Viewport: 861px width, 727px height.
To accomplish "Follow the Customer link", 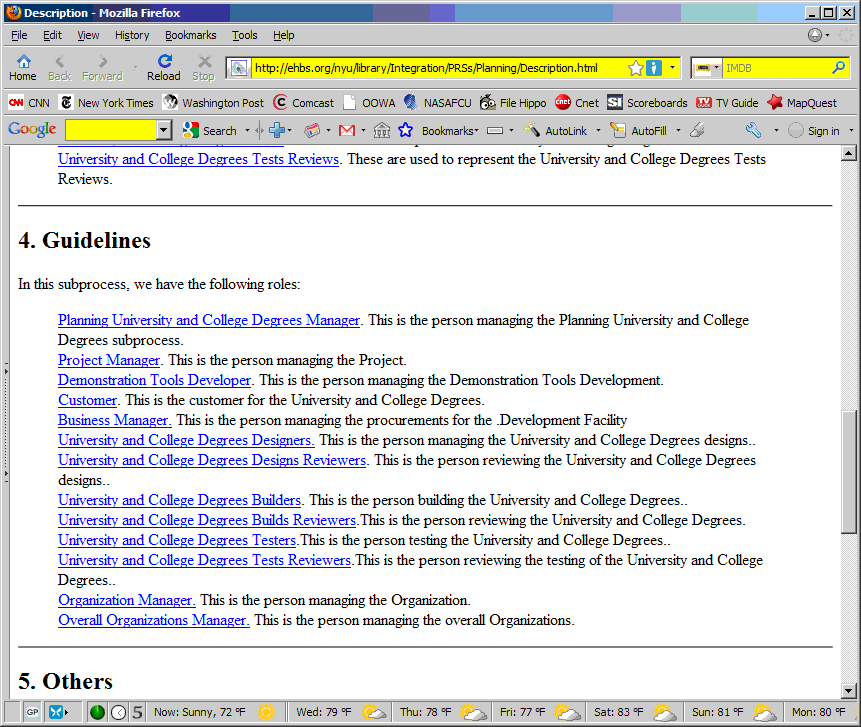I will tap(87, 400).
